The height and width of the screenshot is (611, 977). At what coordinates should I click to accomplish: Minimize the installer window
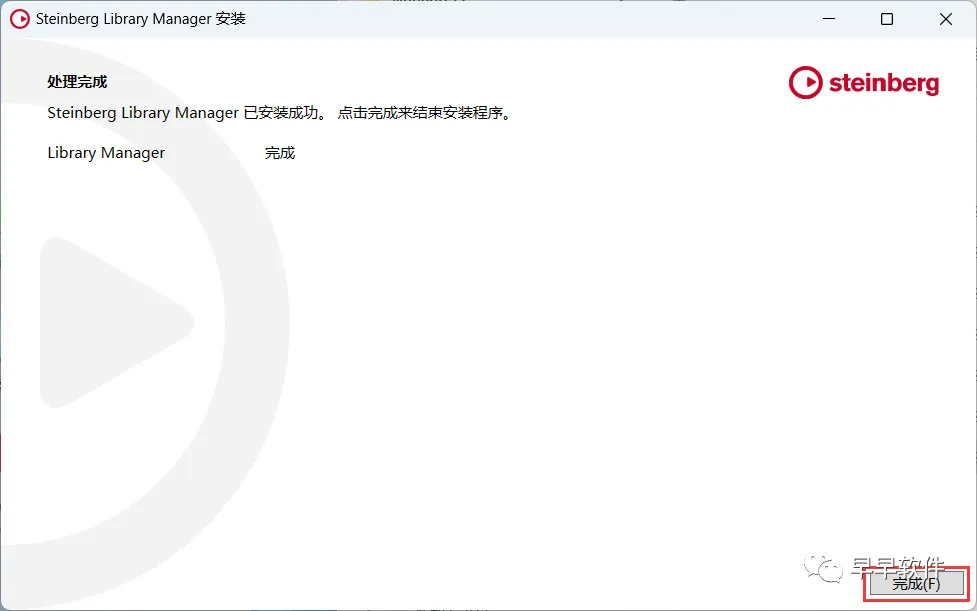click(x=829, y=19)
